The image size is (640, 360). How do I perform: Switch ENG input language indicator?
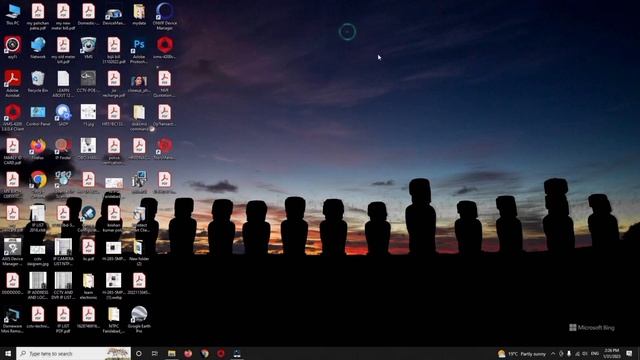pos(595,353)
